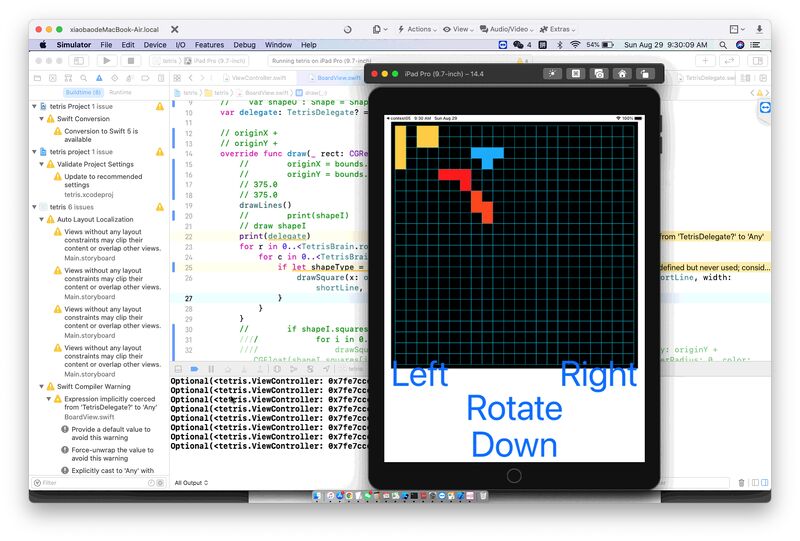Select the Buildtime (8) filter
The image size is (800, 541).
(x=83, y=92)
